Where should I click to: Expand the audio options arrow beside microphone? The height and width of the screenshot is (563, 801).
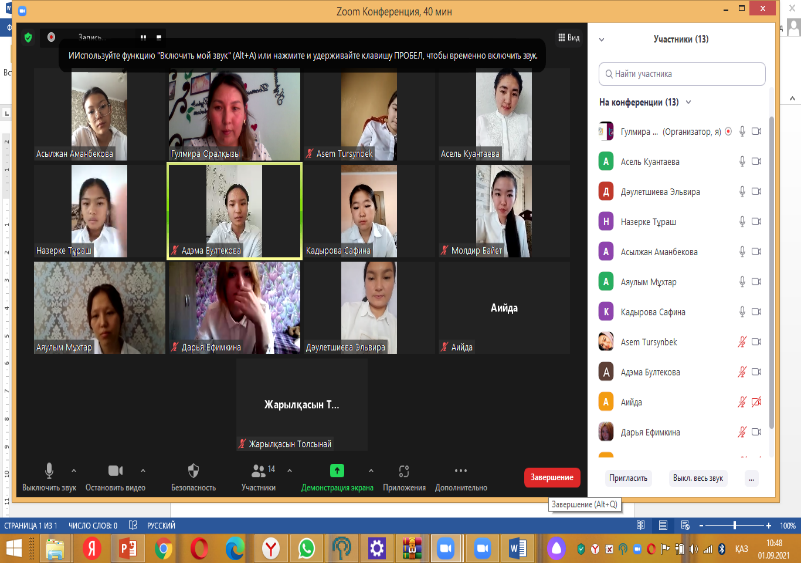pos(74,470)
